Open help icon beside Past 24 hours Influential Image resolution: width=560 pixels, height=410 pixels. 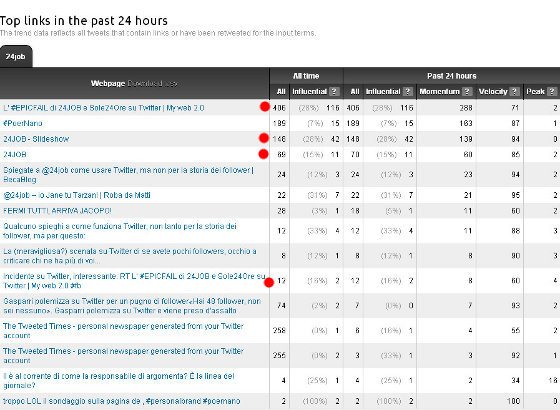point(408,91)
